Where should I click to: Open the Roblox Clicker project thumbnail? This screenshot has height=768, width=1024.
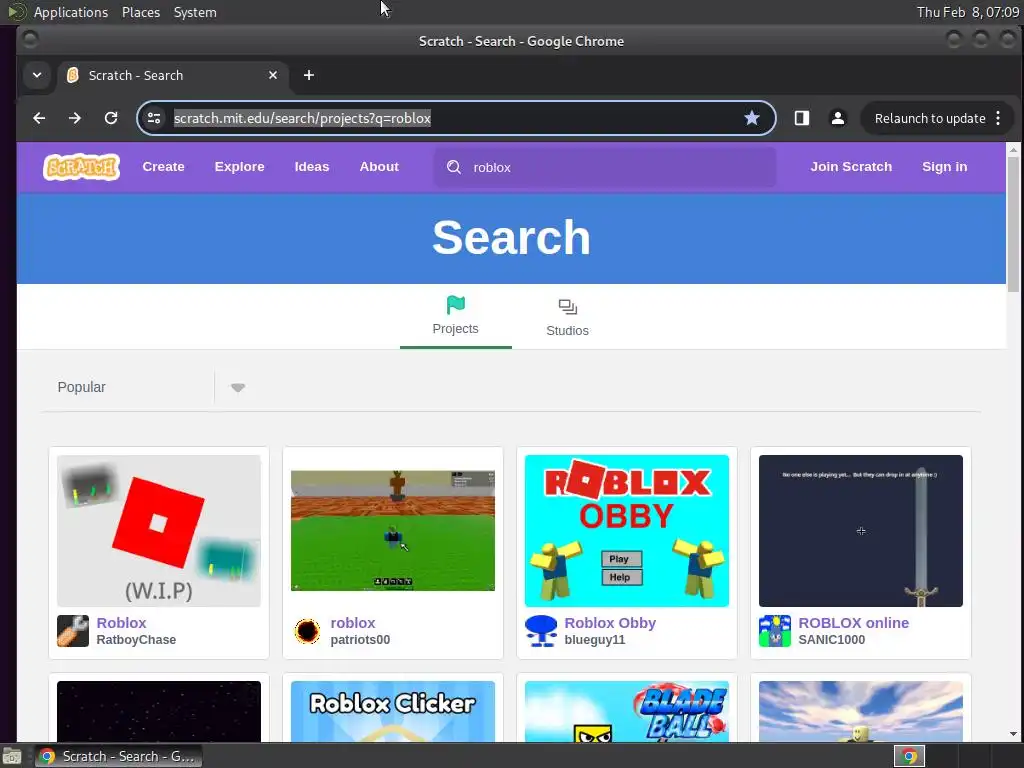coord(392,711)
